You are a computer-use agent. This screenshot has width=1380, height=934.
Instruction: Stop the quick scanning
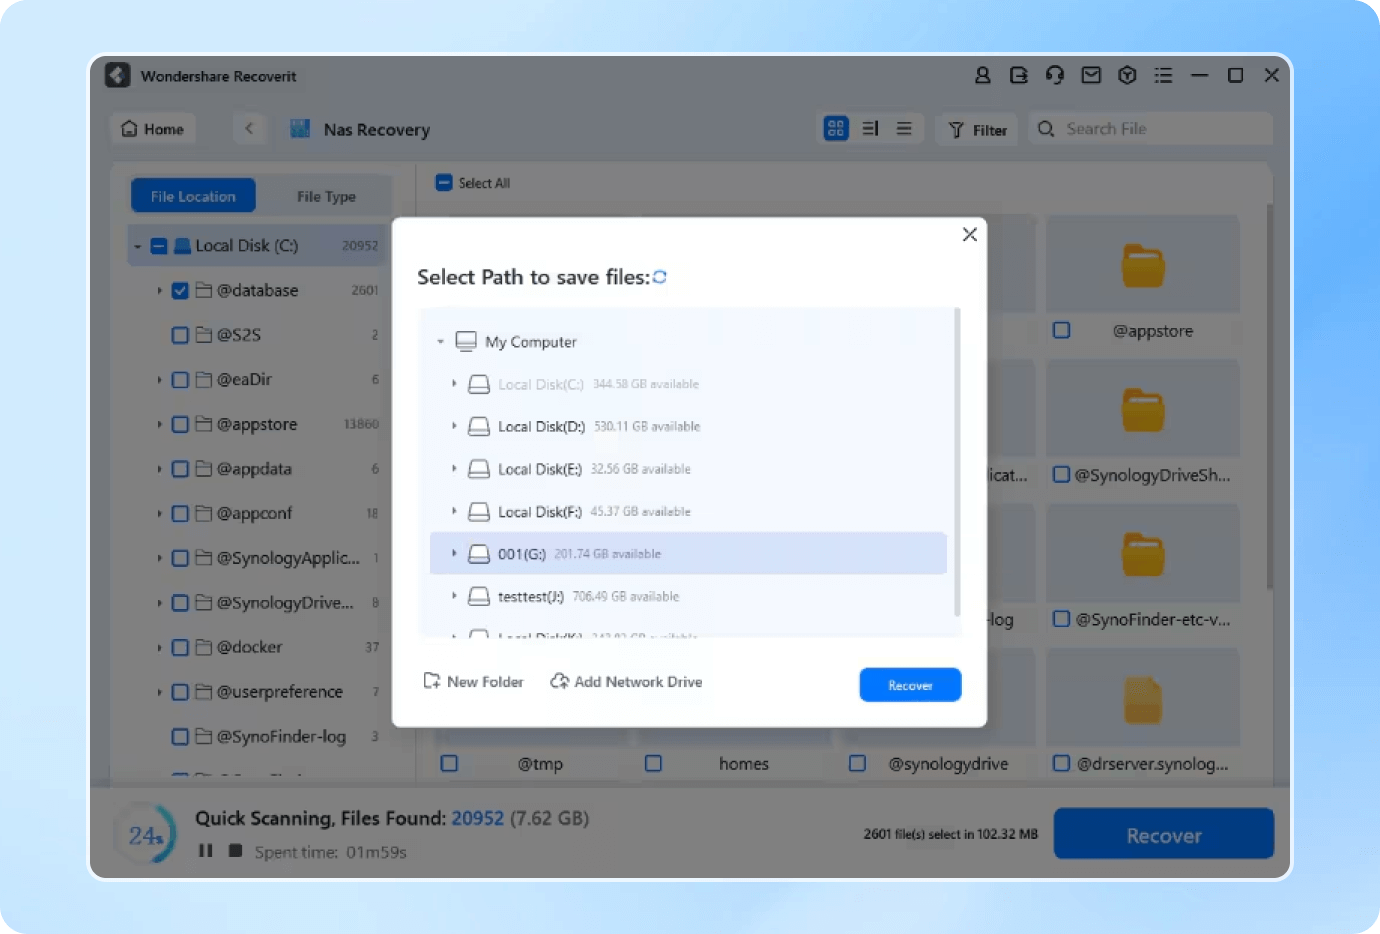(x=235, y=851)
